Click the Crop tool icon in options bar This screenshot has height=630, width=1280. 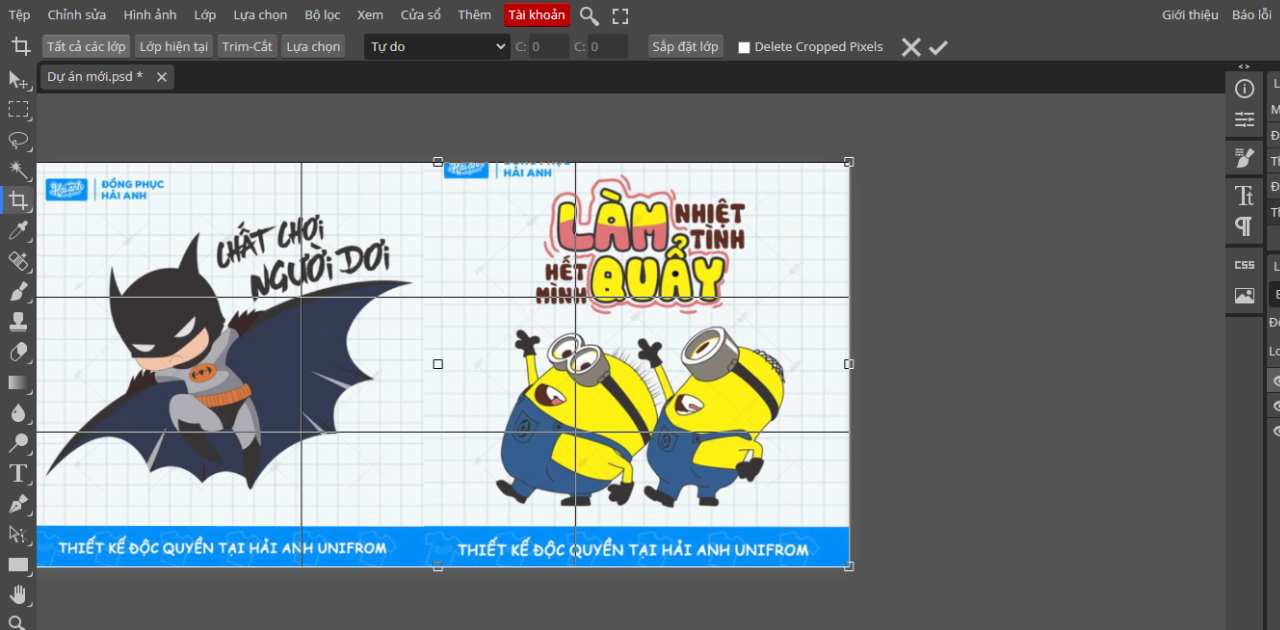point(20,46)
